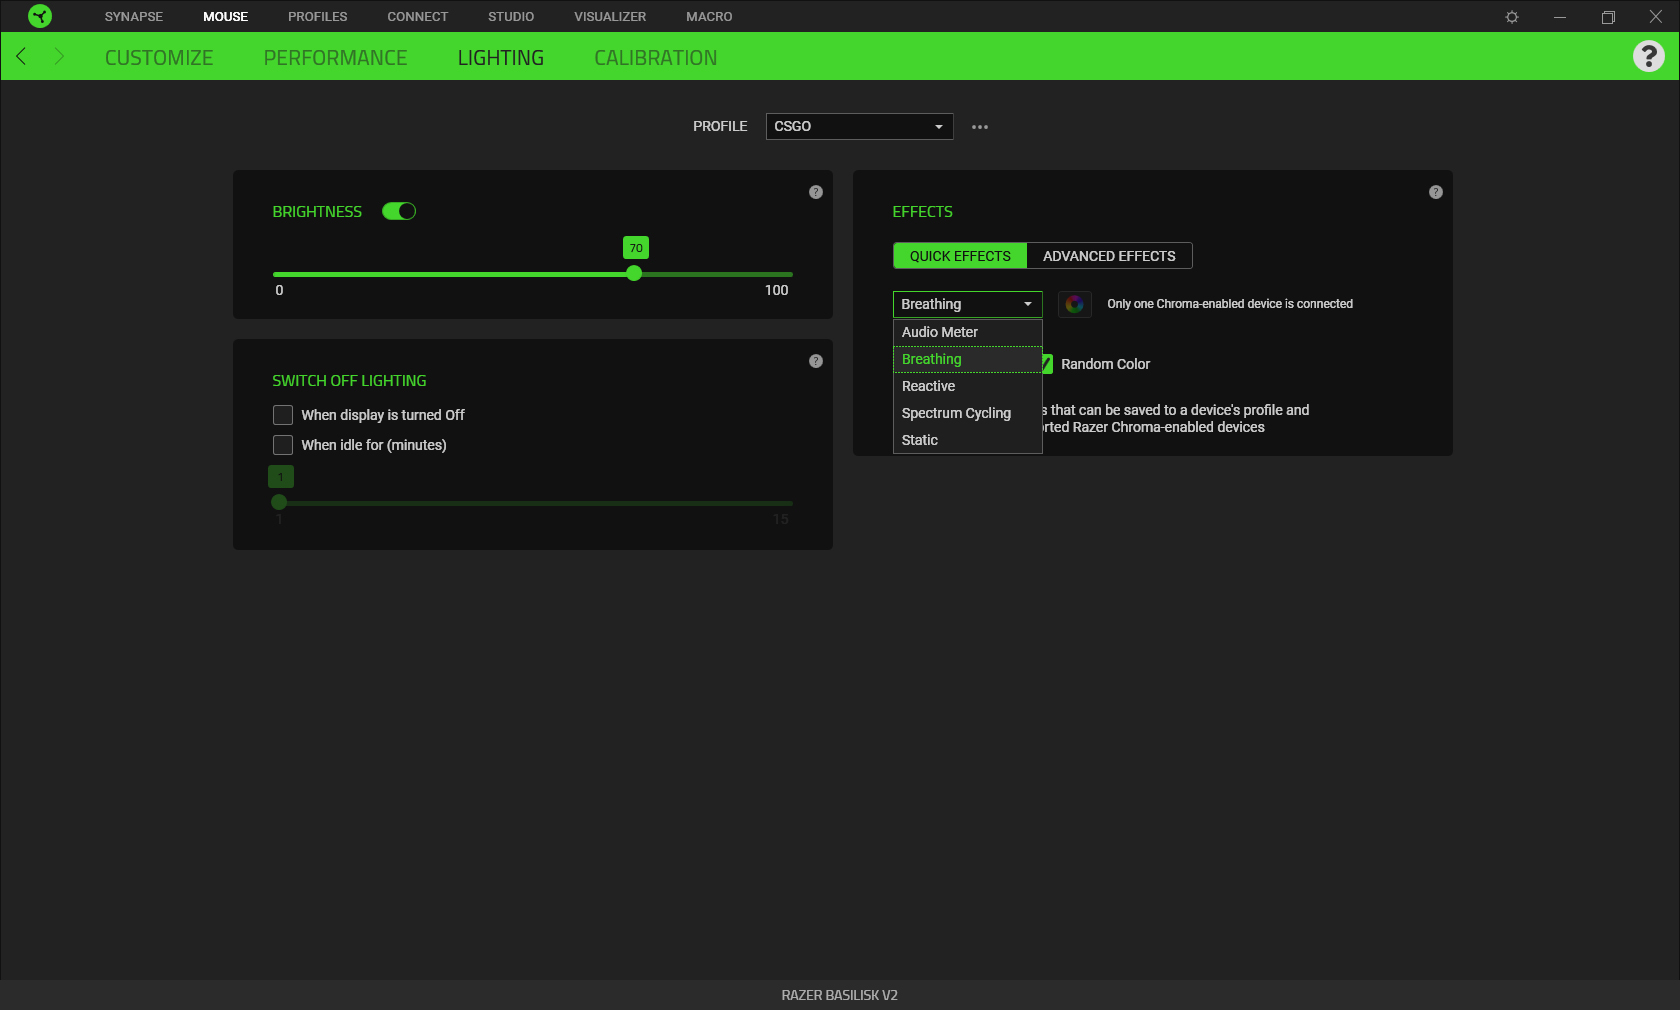Go to the LIGHTING subtab
Viewport: 1680px width, 1010px height.
click(x=501, y=58)
